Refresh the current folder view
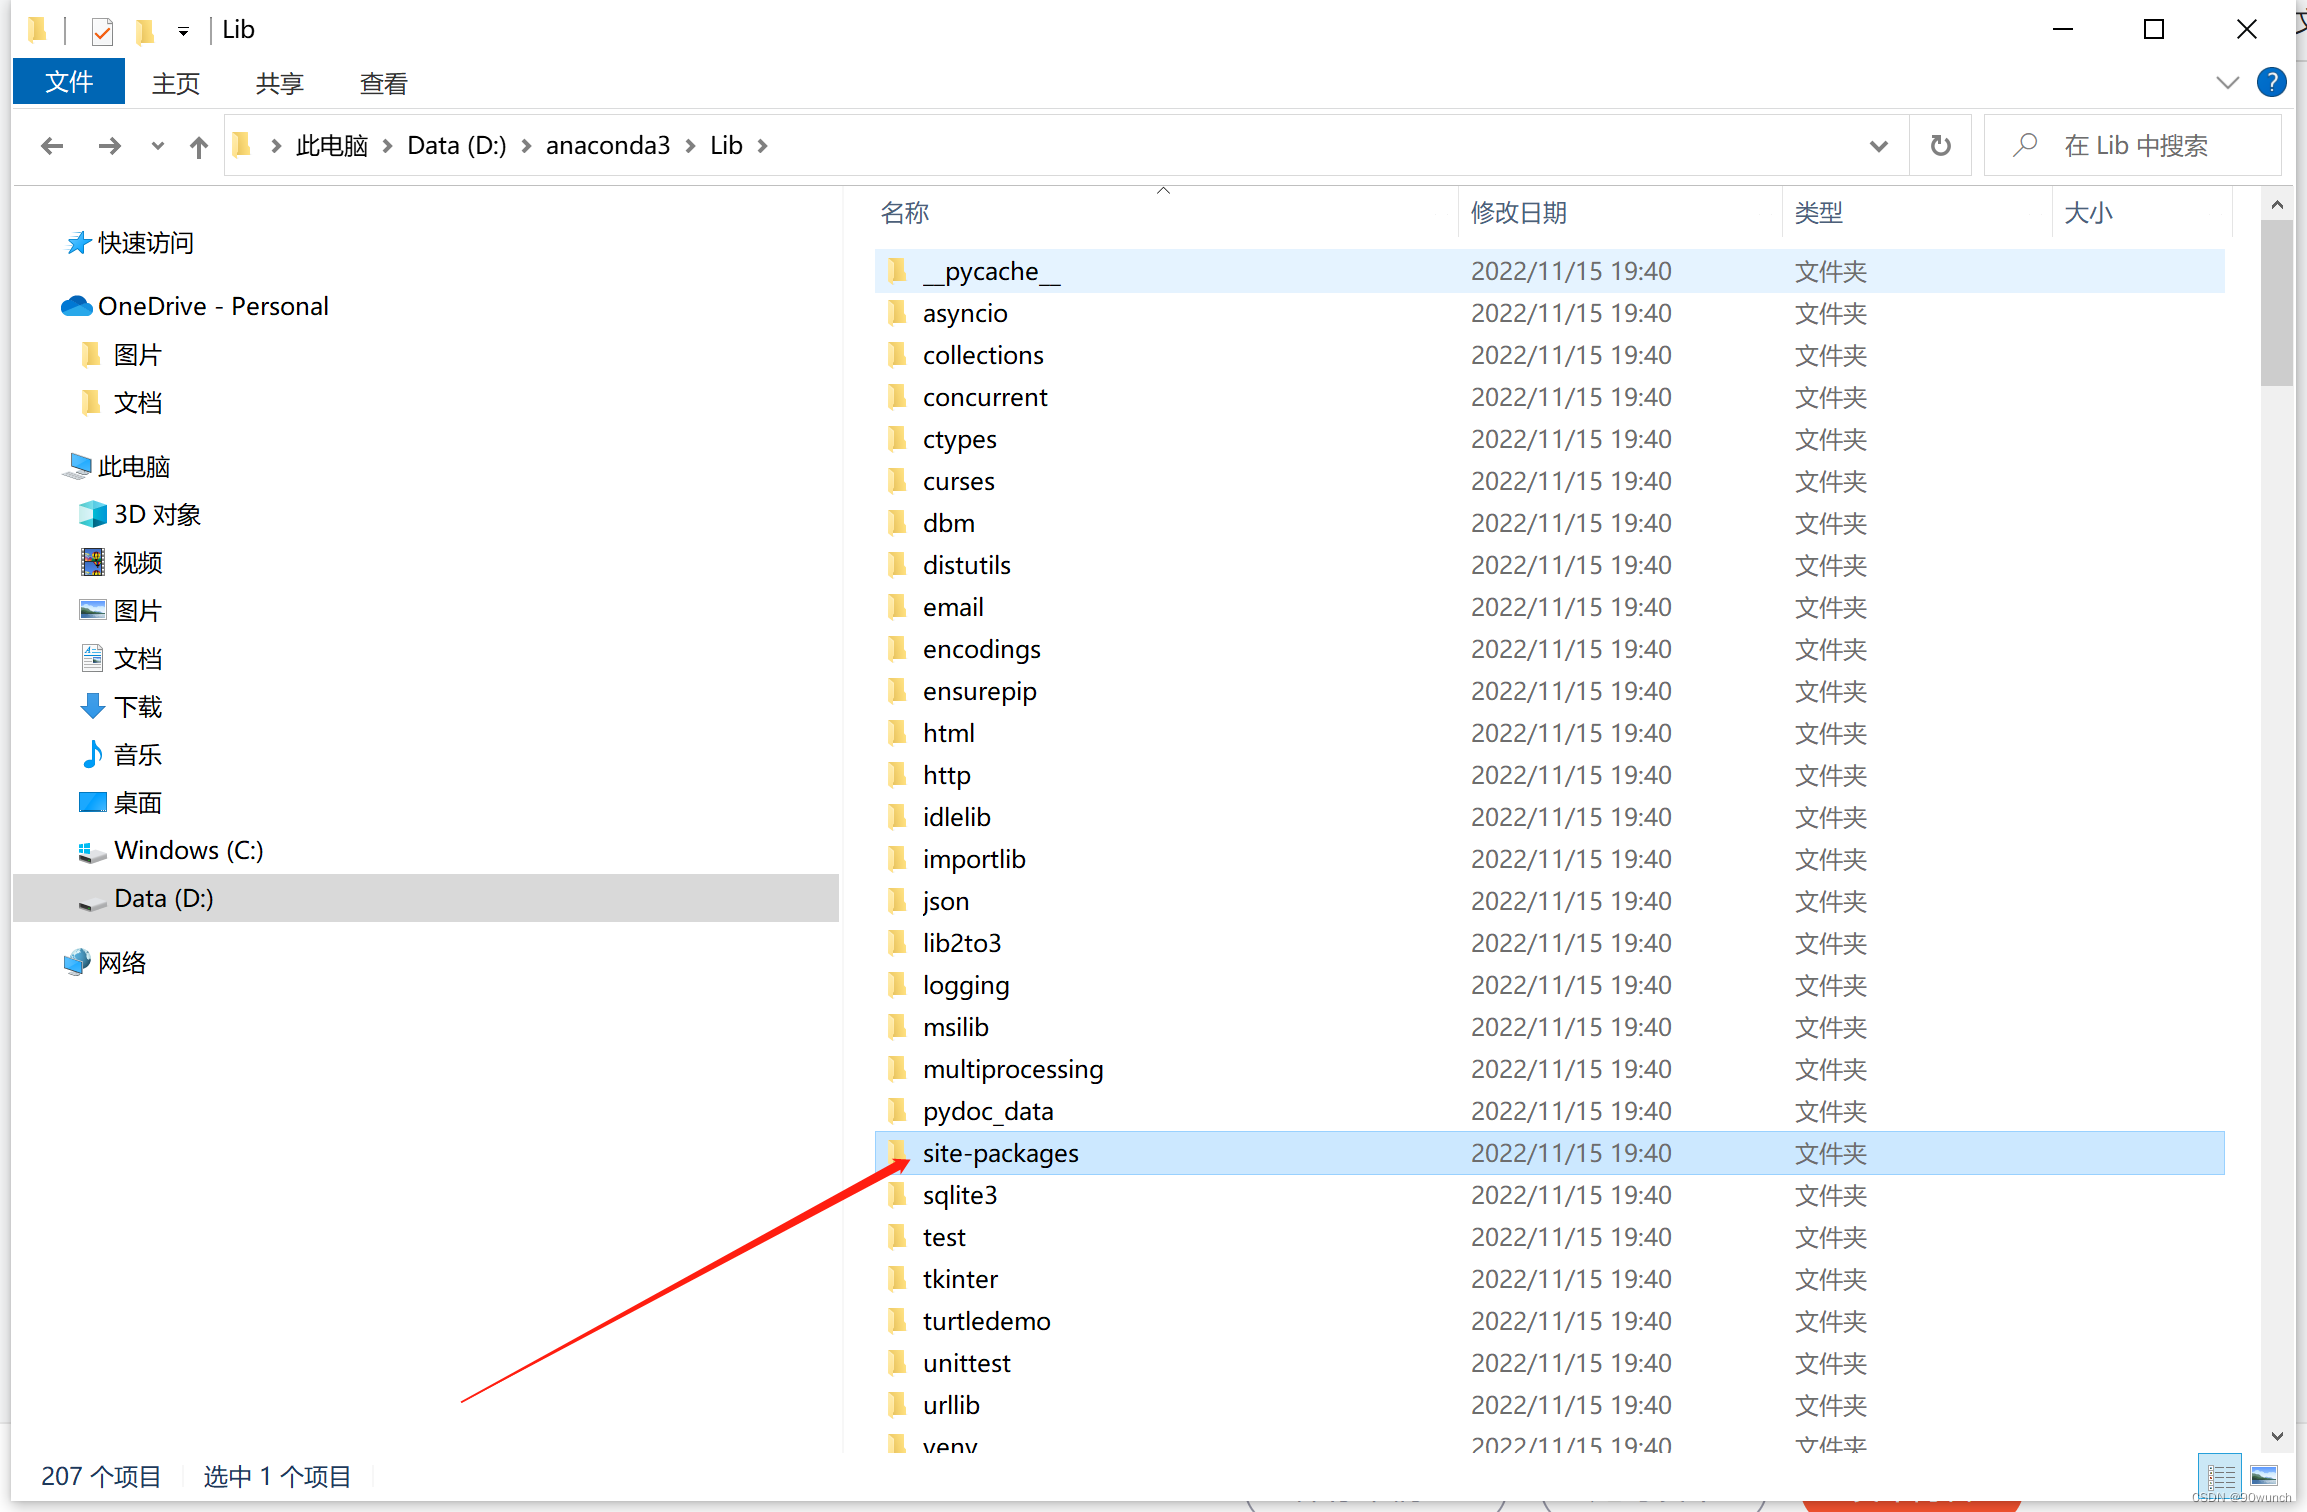 (x=1940, y=146)
